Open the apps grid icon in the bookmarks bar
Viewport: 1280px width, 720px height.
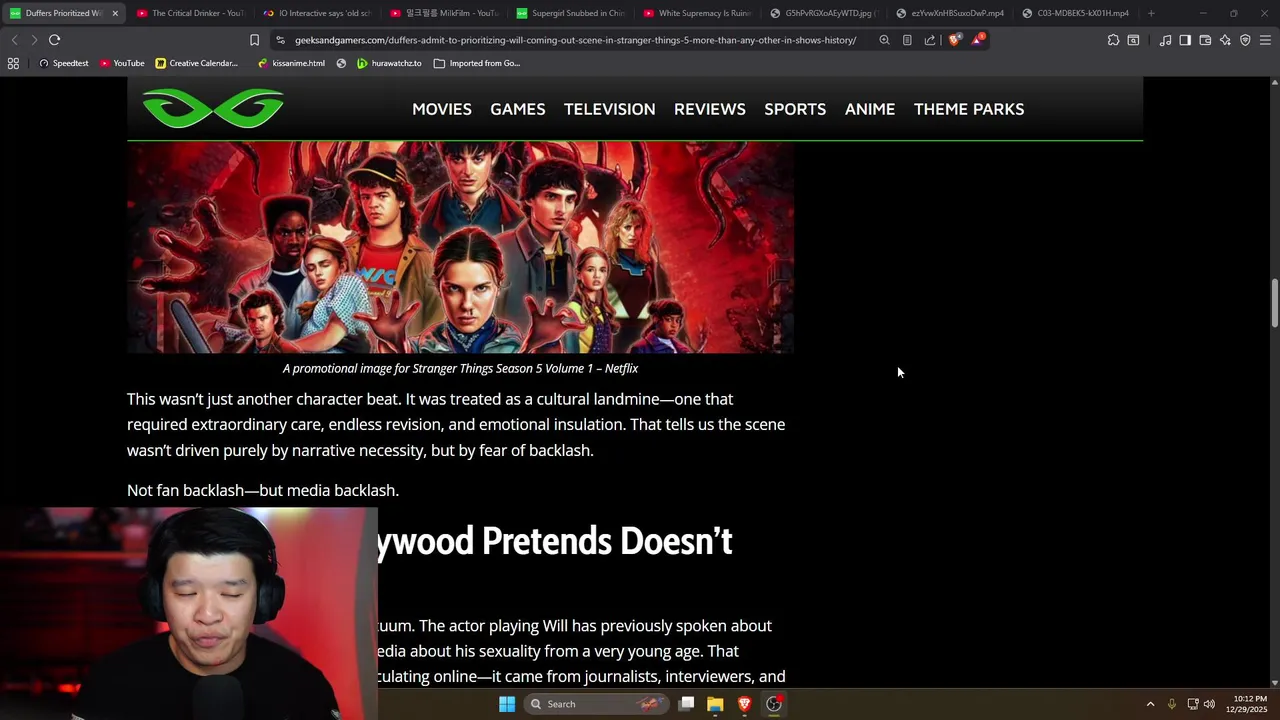13,63
